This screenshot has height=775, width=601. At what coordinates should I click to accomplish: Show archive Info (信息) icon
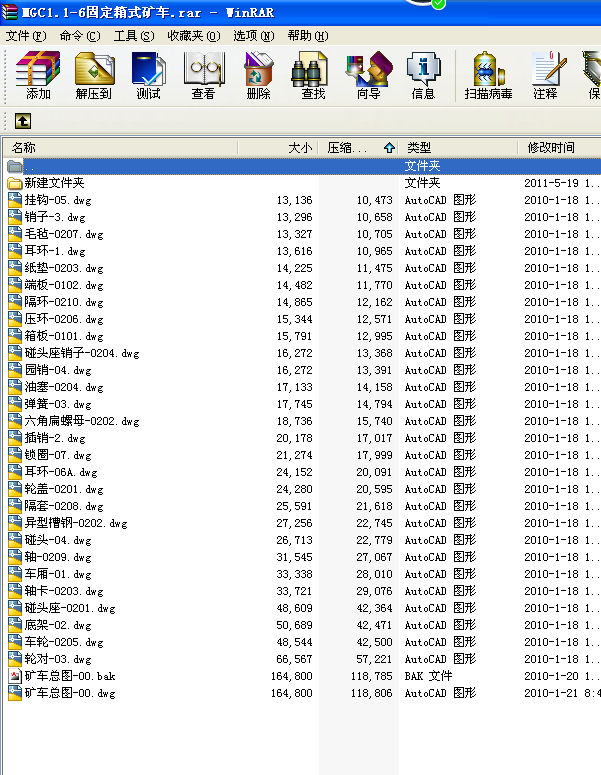click(424, 75)
